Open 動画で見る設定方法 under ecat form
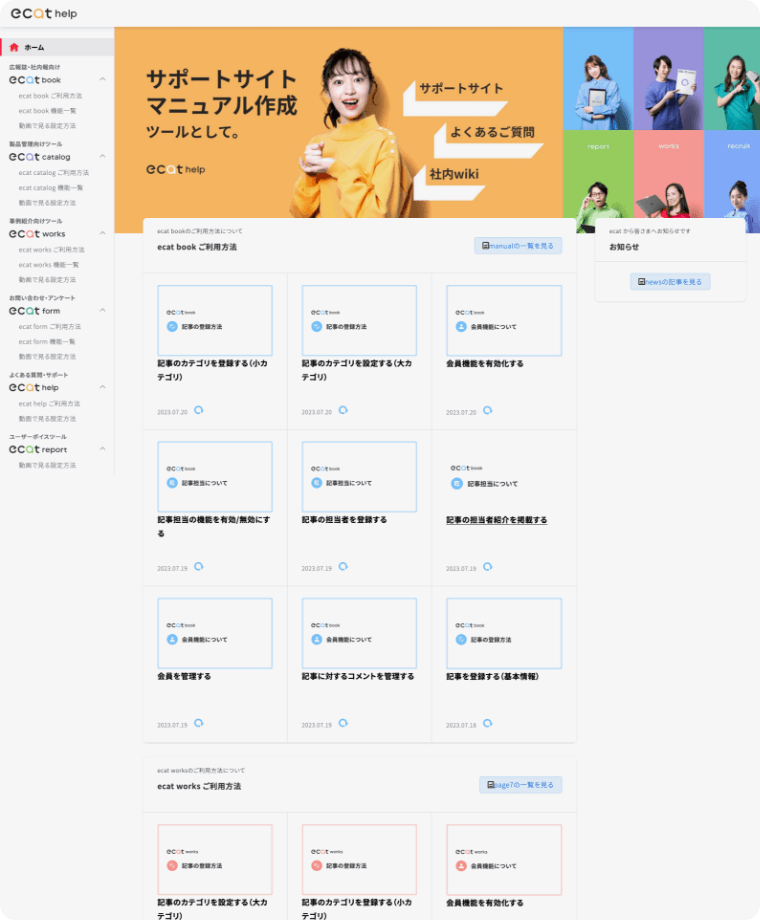 pyautogui.click(x=47, y=357)
